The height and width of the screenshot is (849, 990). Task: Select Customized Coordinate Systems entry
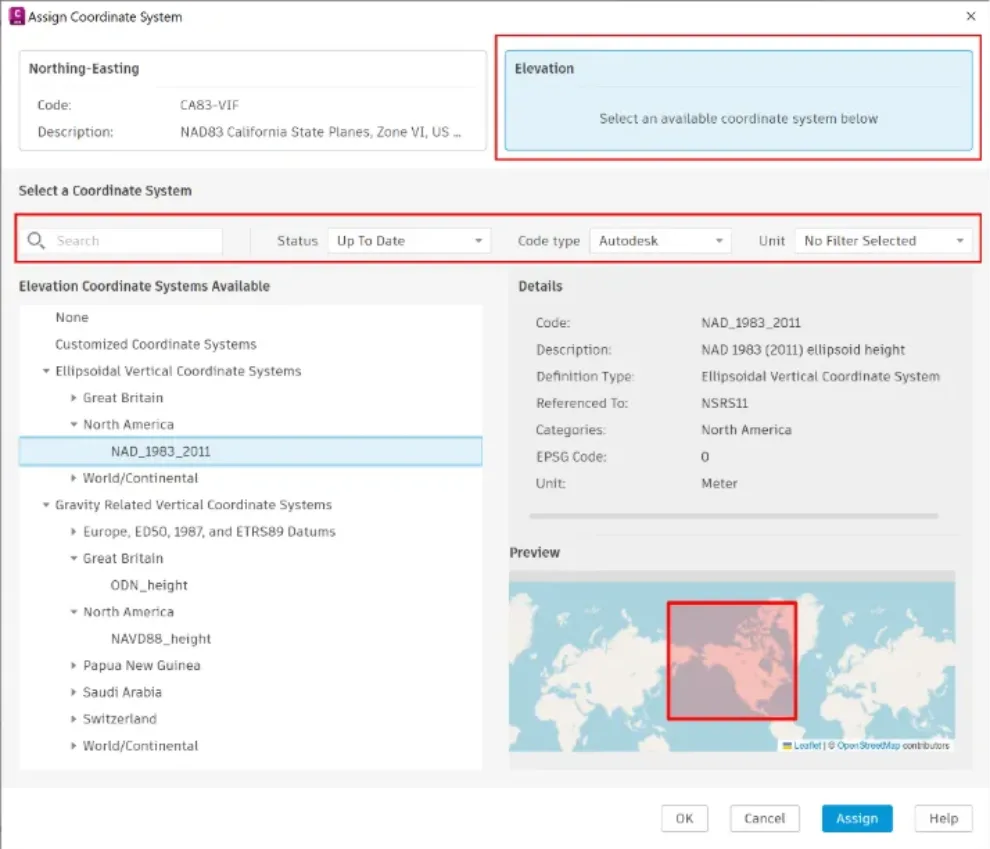coord(155,344)
